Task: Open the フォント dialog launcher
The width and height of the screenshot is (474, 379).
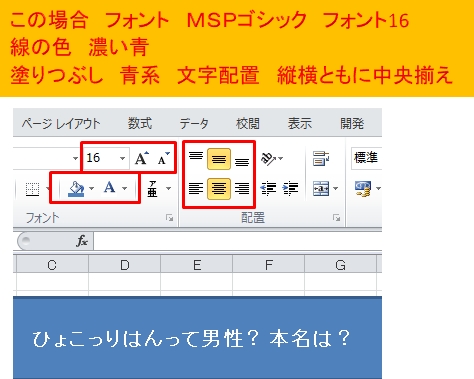Action: click(169, 218)
